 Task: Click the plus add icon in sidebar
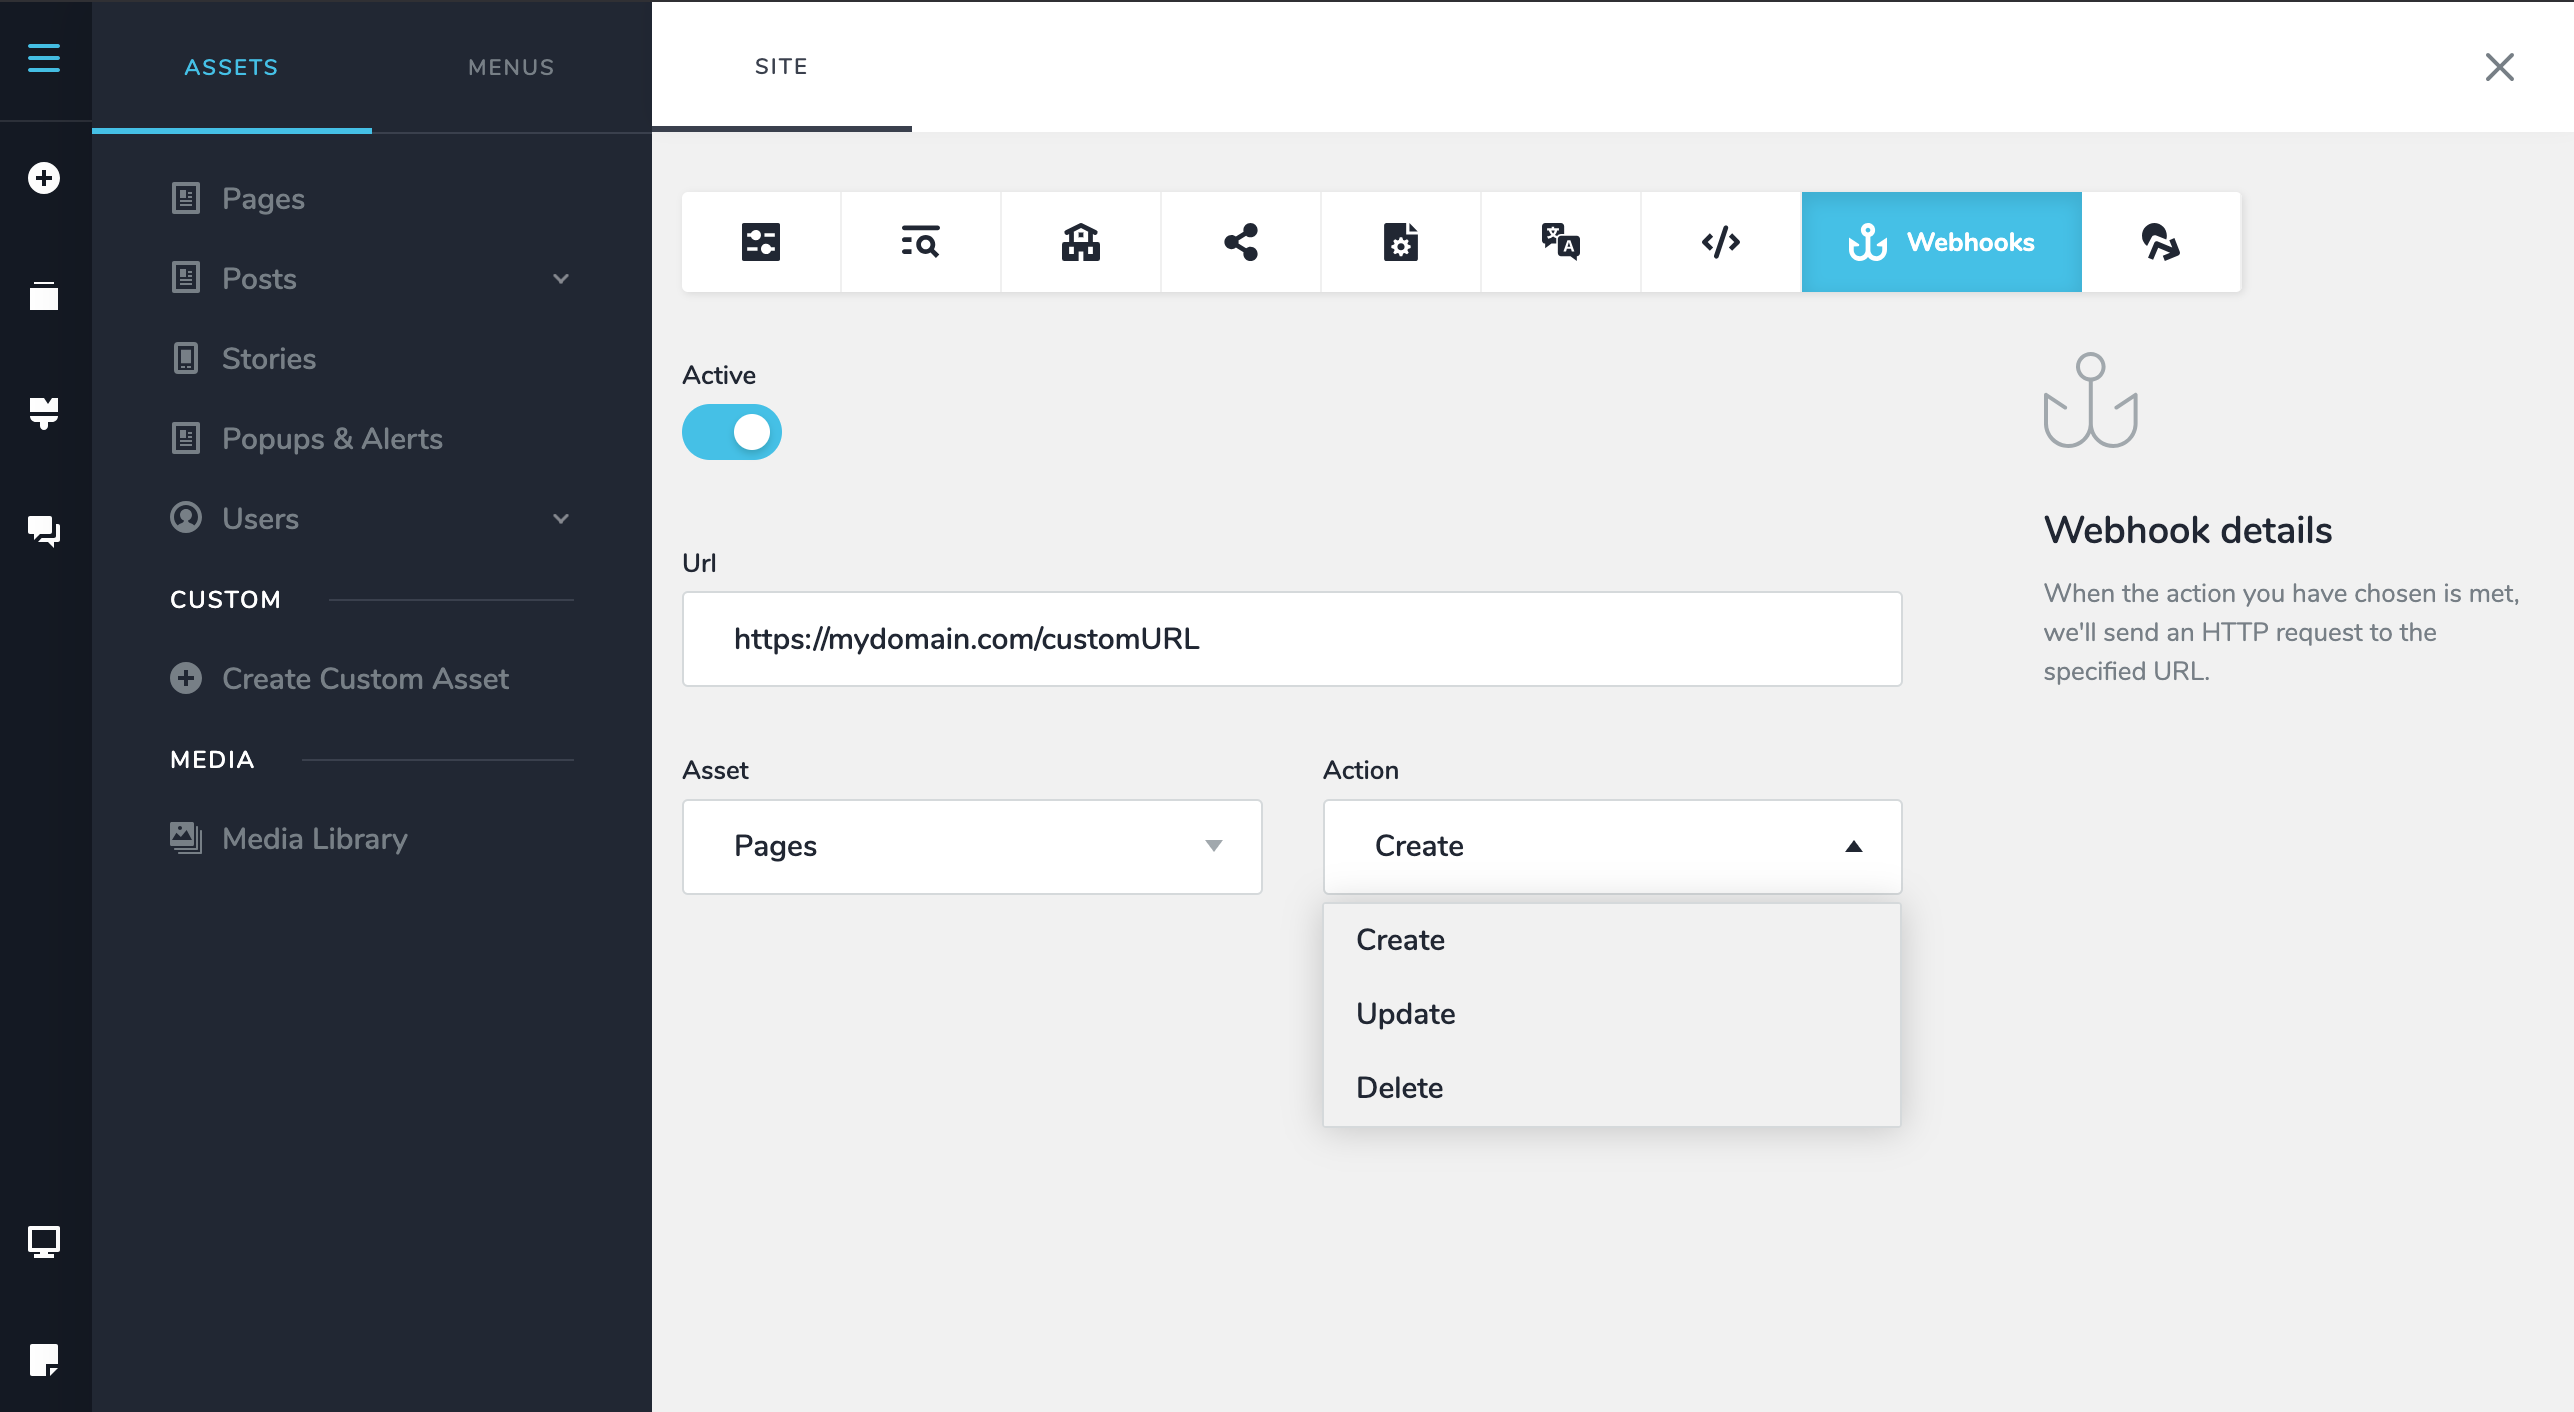coord(44,178)
